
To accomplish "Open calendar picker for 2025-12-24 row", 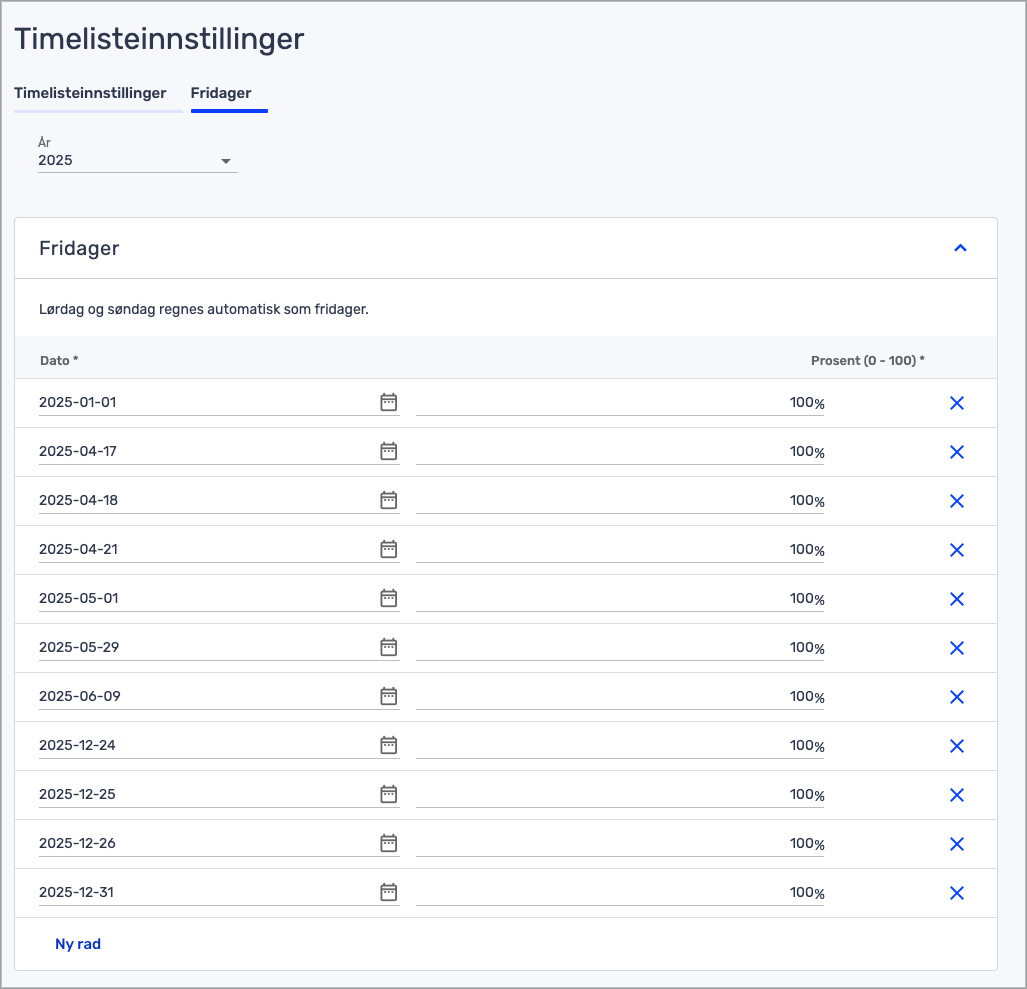I will click(x=389, y=745).
